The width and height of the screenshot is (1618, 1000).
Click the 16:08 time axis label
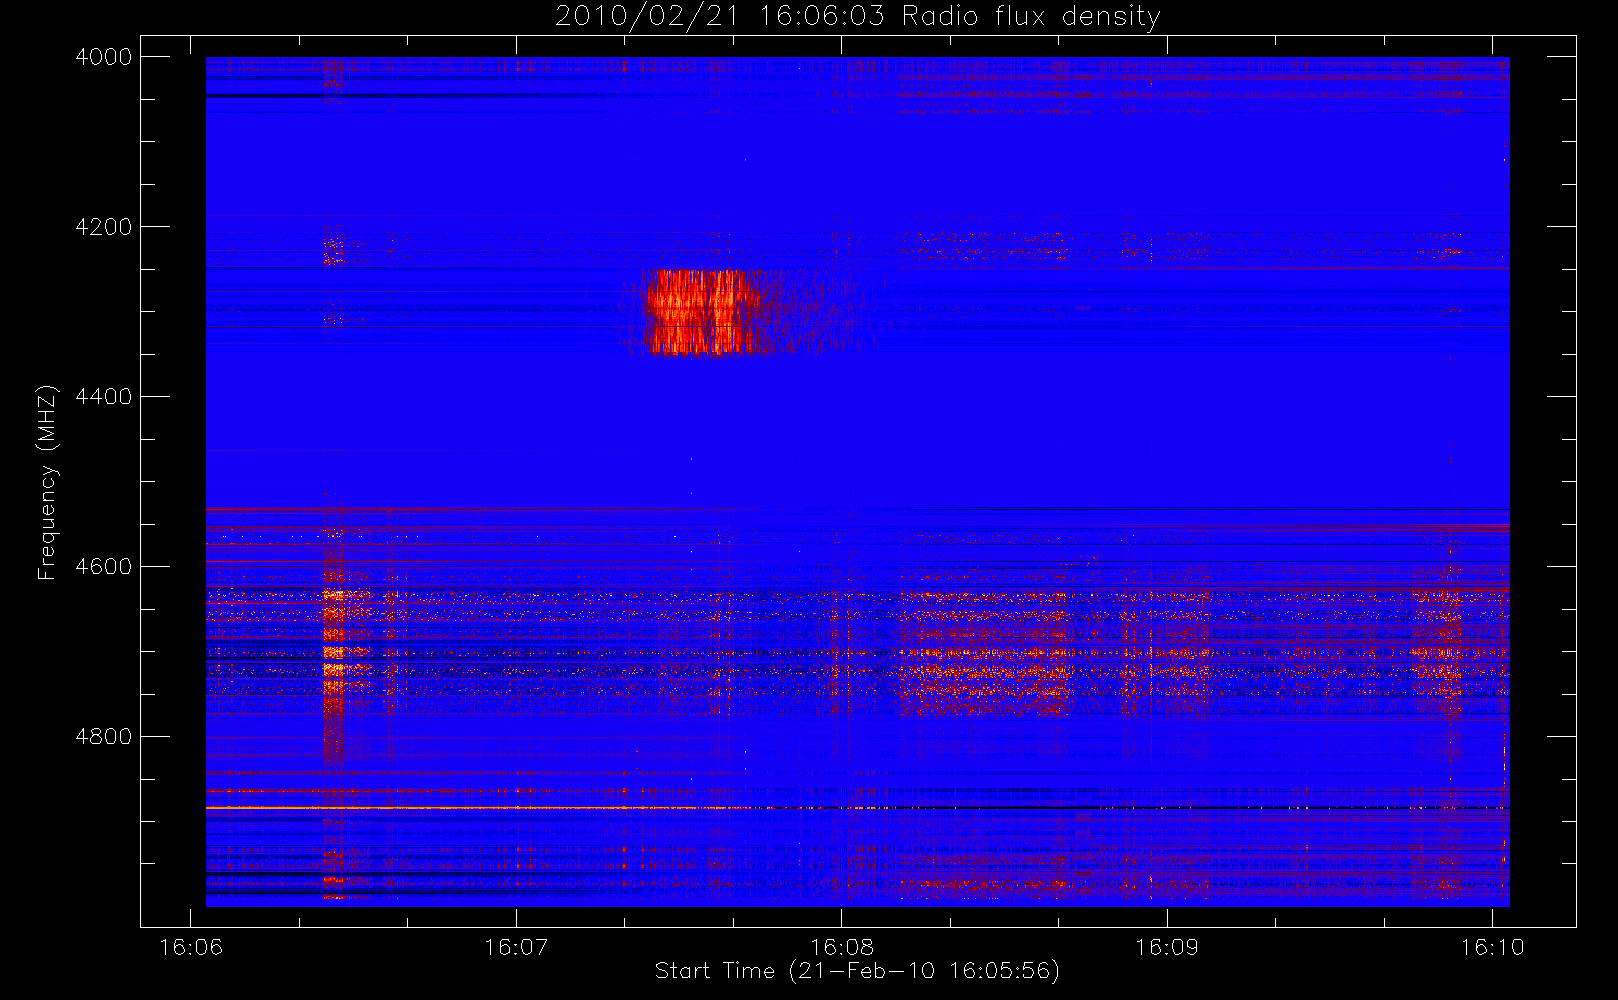(841, 947)
